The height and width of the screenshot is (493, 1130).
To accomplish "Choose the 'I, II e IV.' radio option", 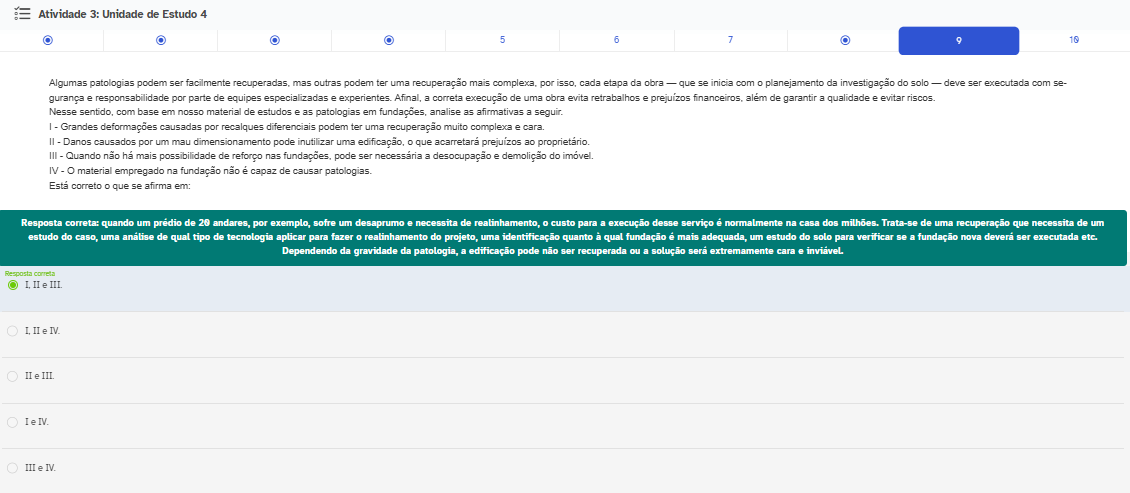I will [x=13, y=330].
